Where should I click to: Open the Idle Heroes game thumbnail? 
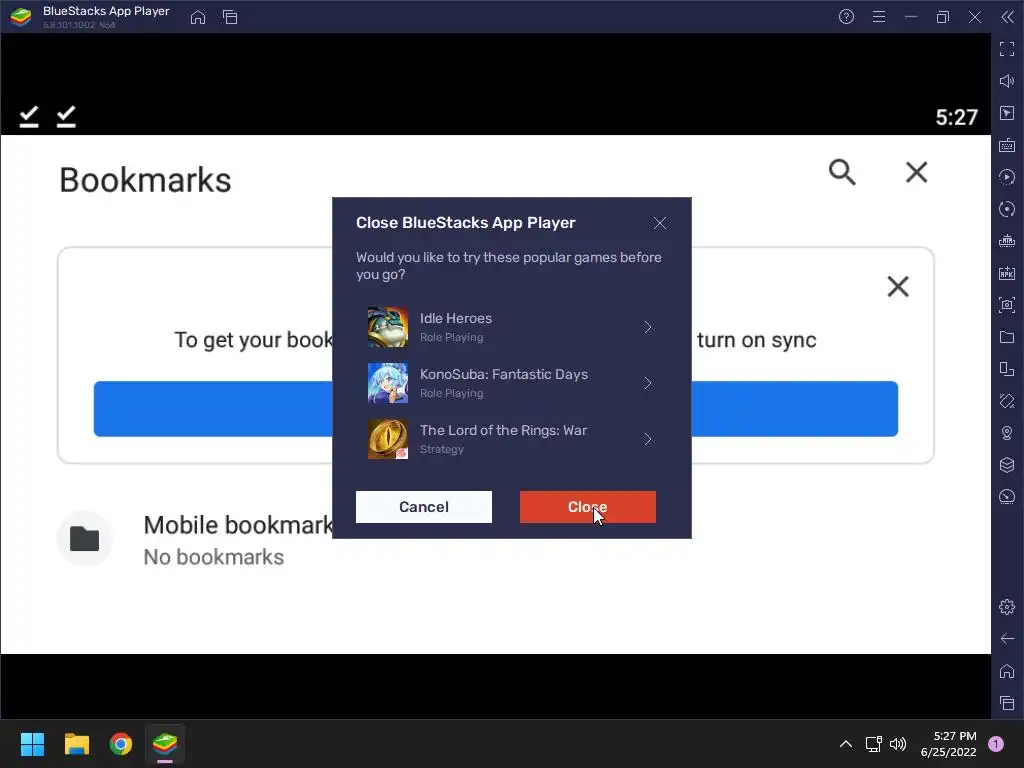(x=388, y=327)
